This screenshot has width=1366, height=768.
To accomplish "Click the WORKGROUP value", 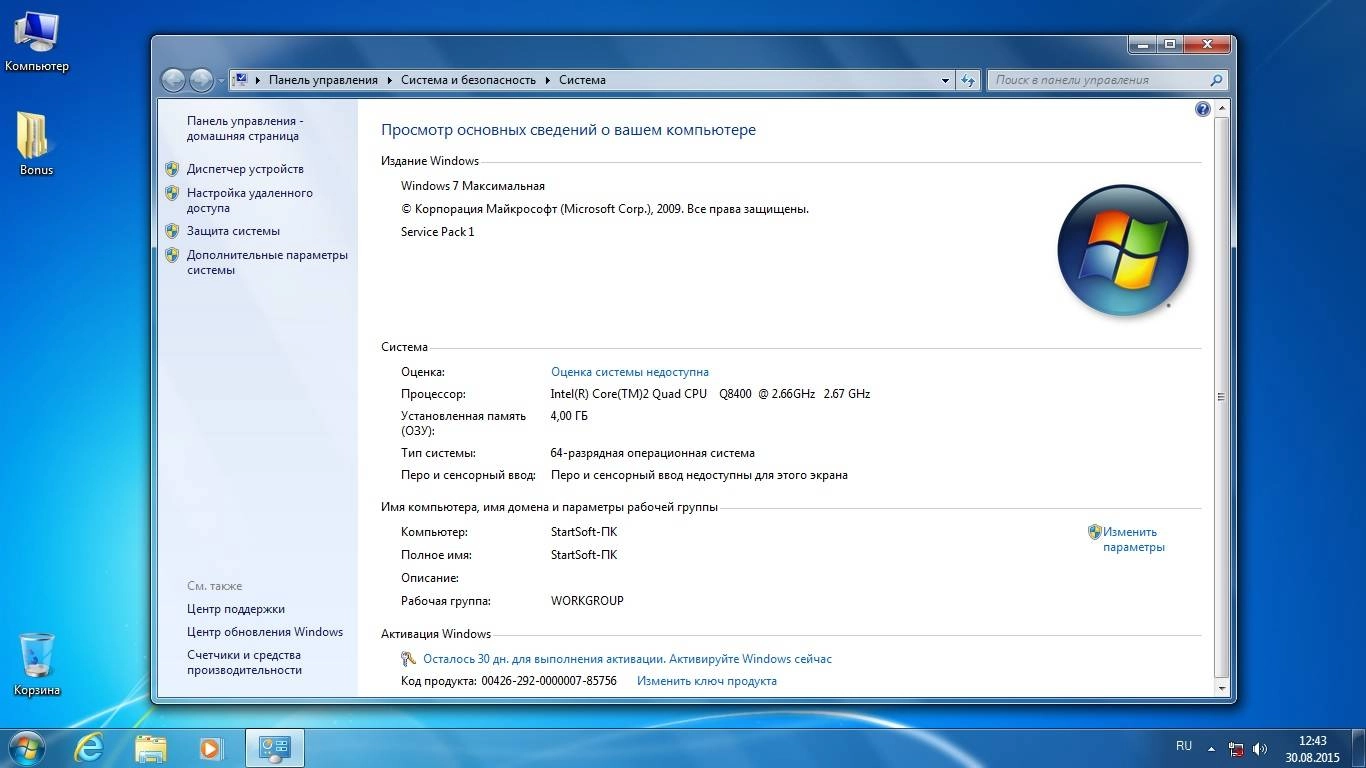I will pos(587,601).
